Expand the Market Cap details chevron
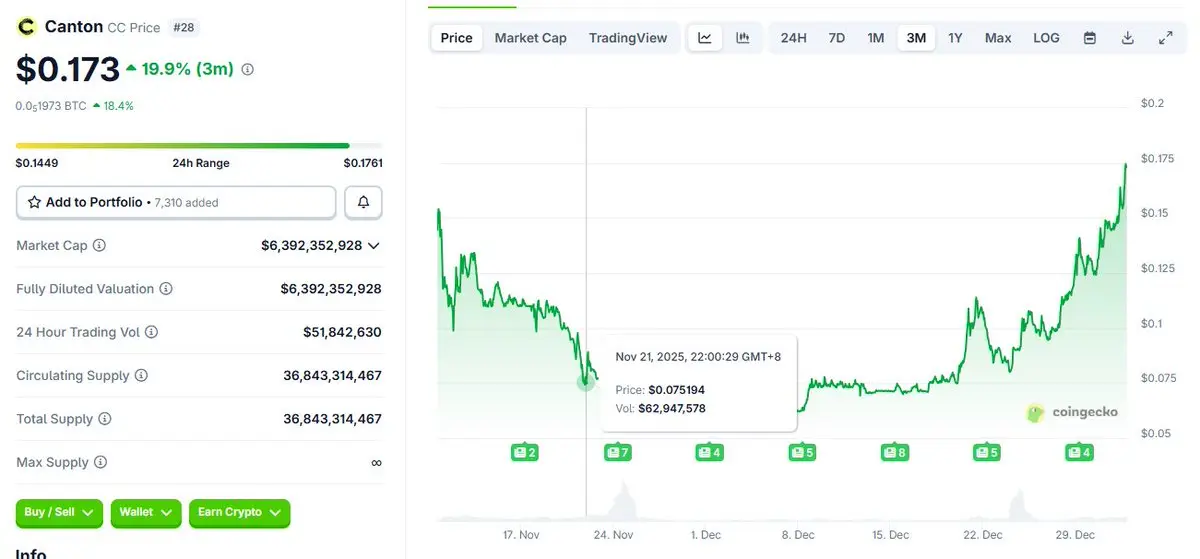 374,245
